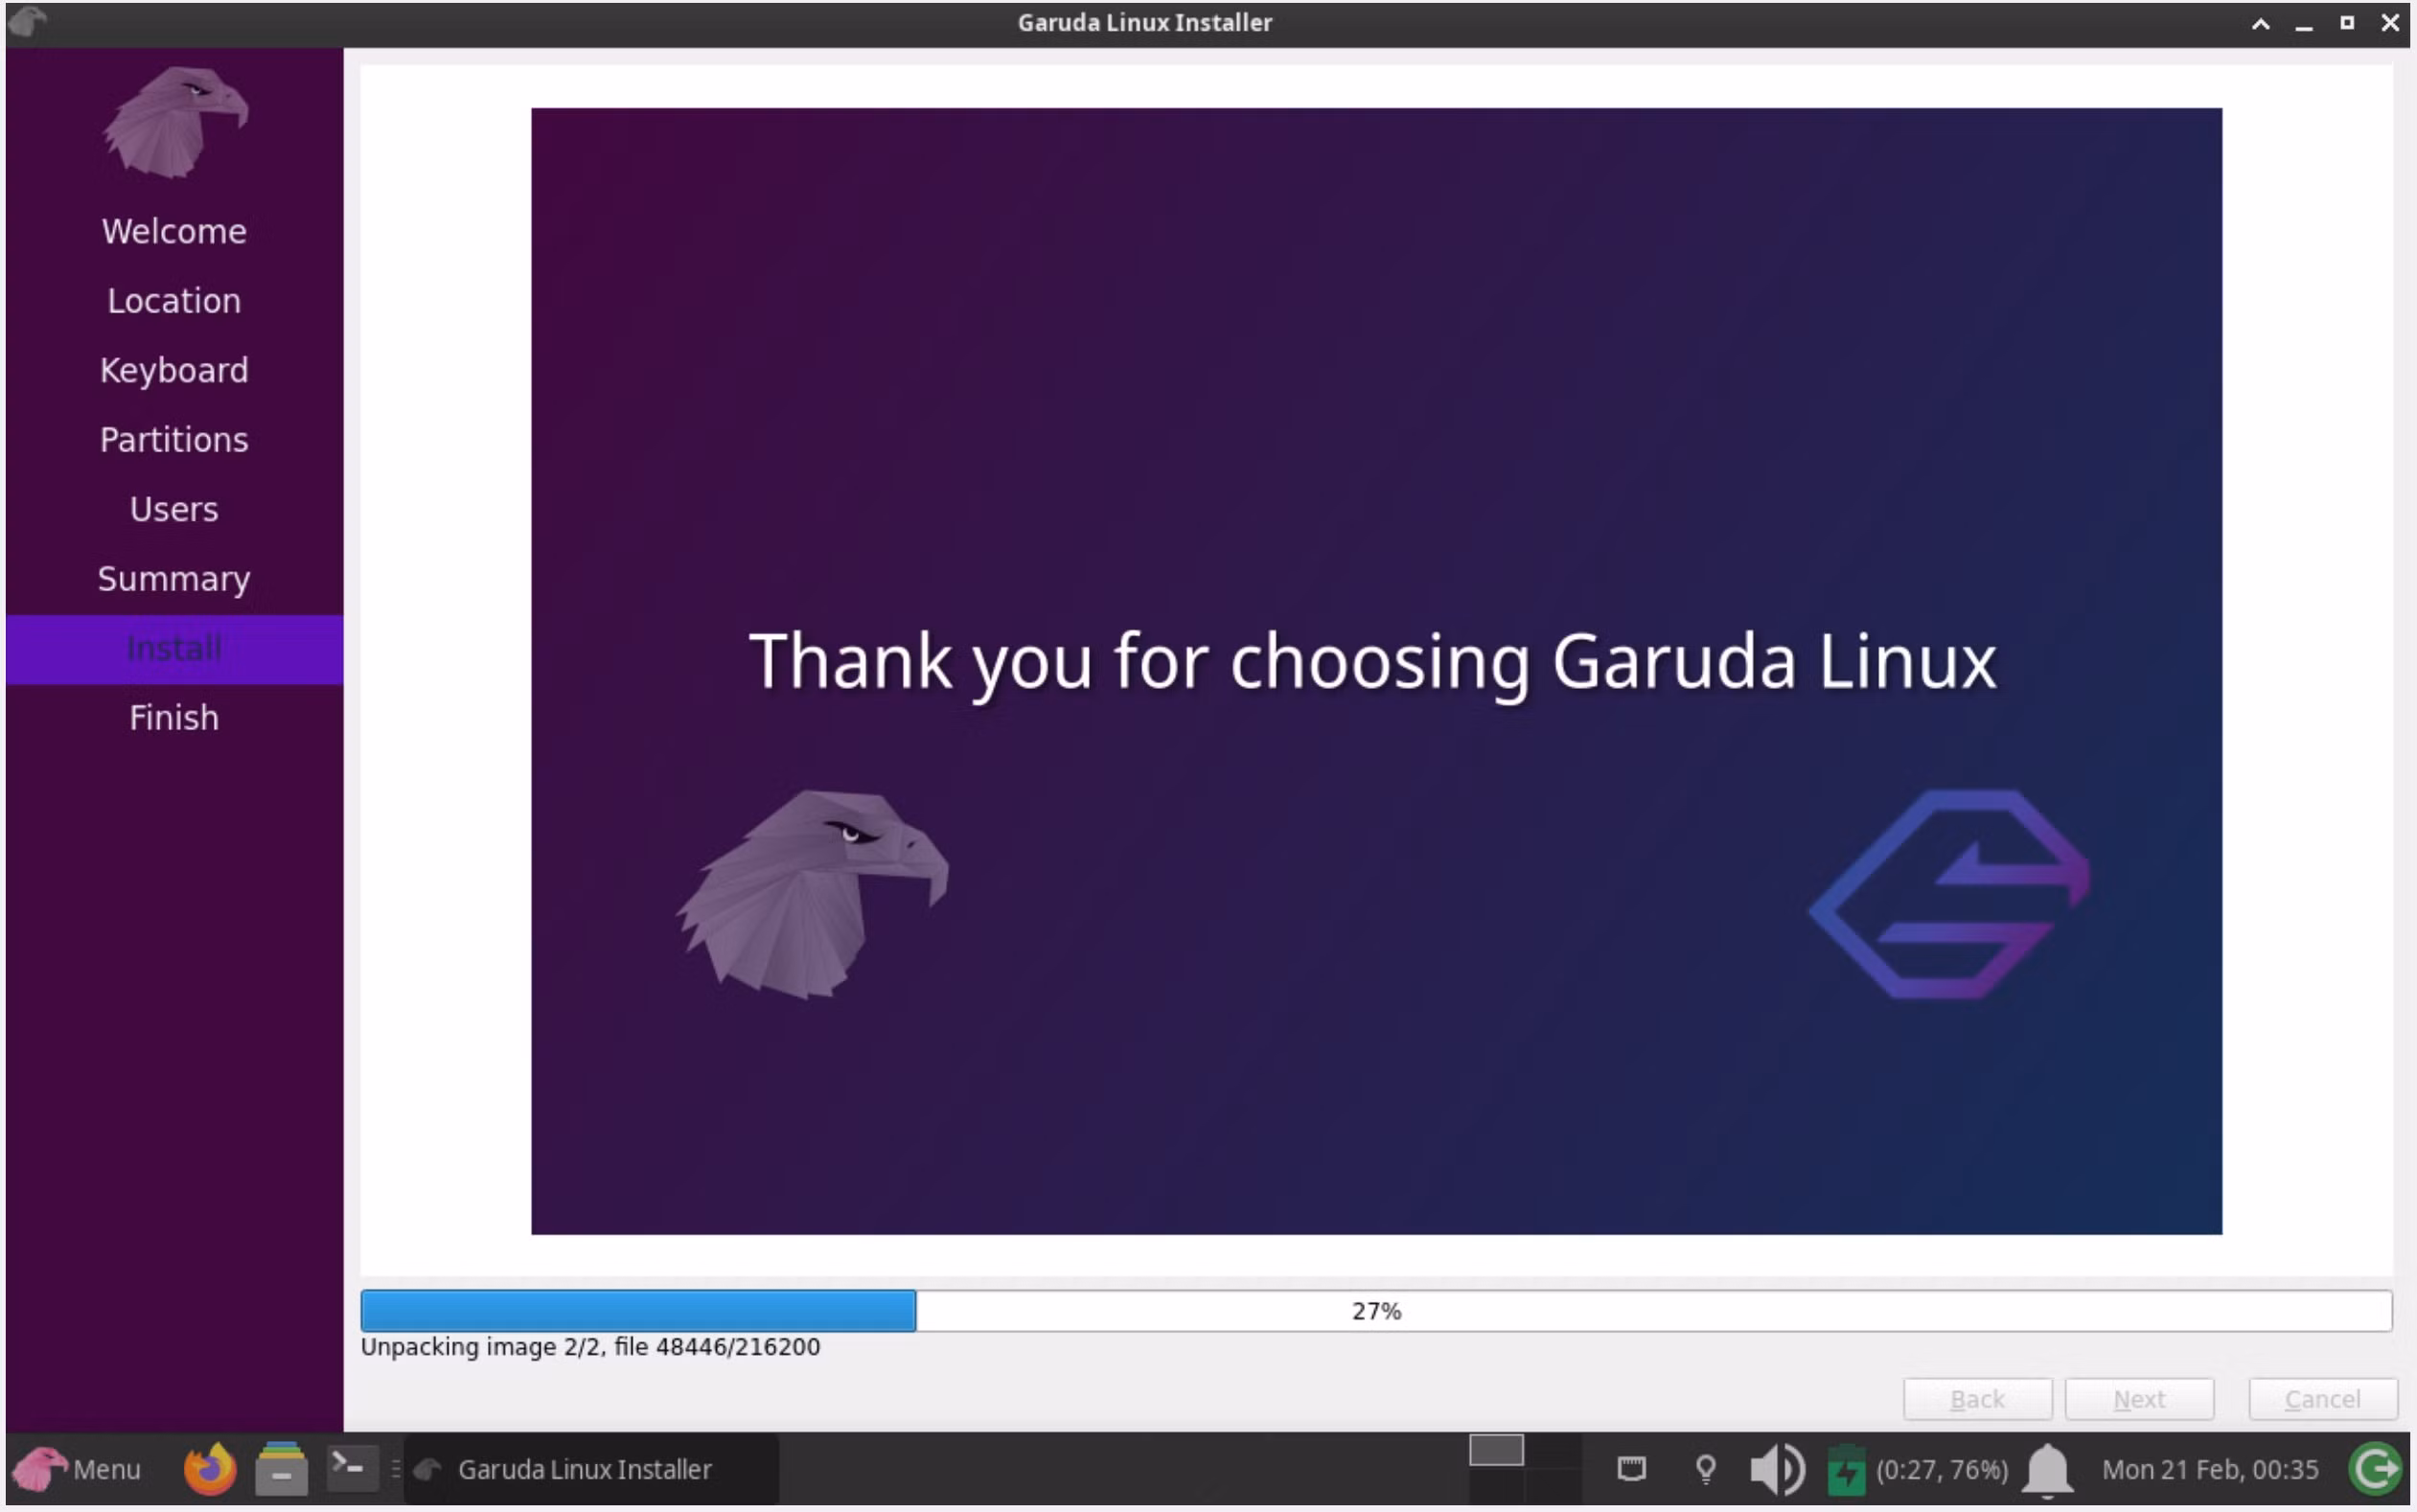
Task: Select the Users step in the sidebar
Action: 174,509
